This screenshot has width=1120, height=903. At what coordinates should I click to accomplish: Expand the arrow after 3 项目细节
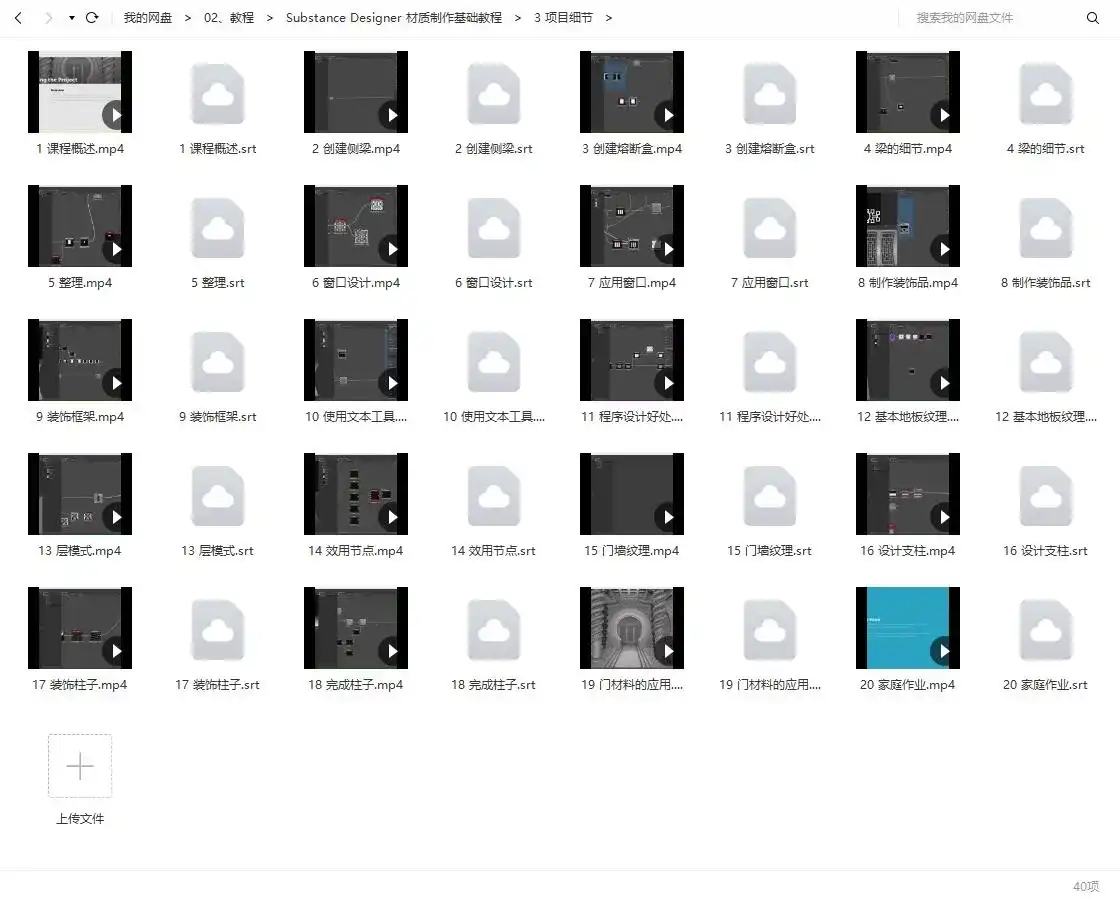[609, 18]
